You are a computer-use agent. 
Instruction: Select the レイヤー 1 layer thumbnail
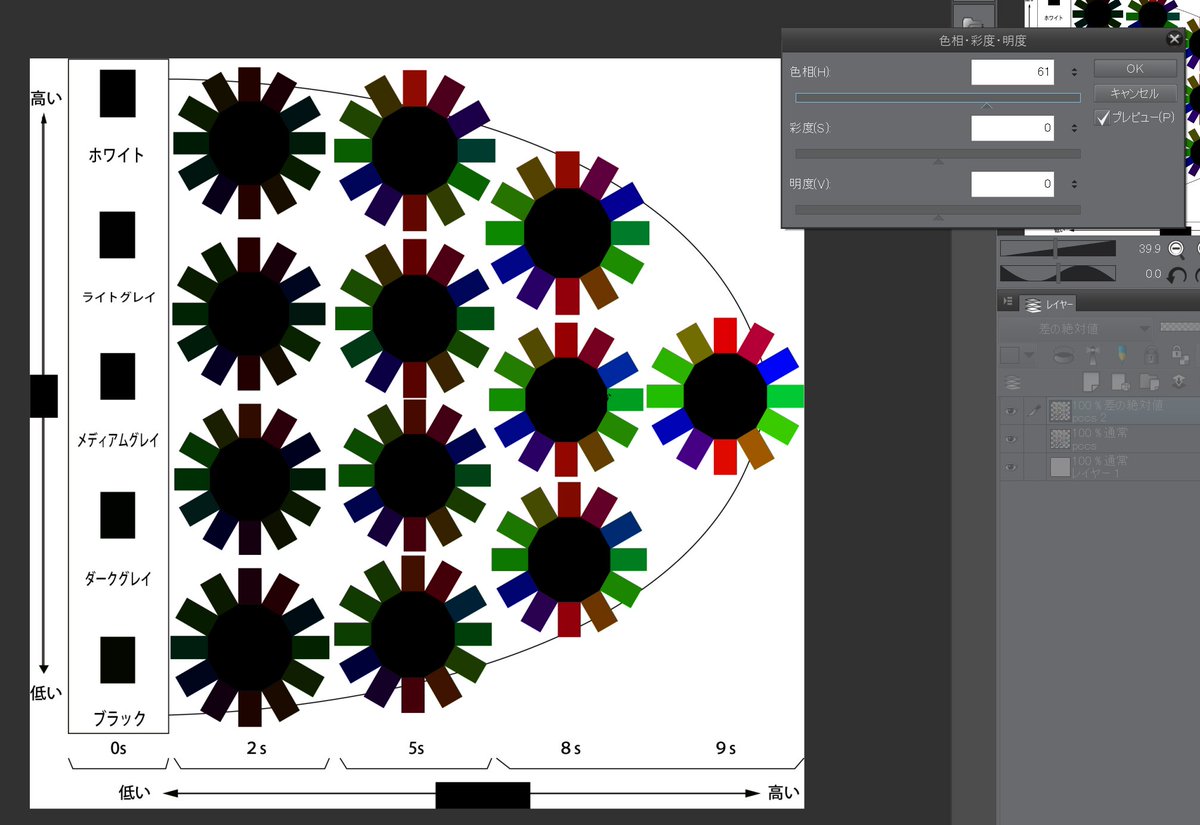click(1060, 467)
